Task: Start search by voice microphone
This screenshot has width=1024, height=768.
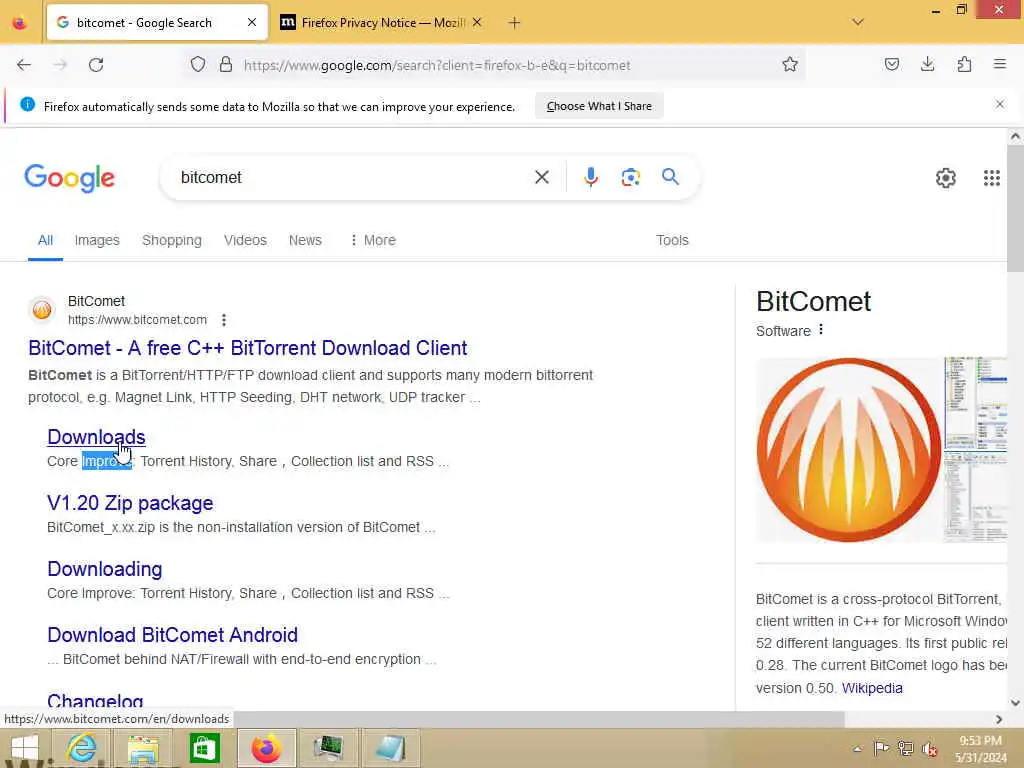Action: 590,177
